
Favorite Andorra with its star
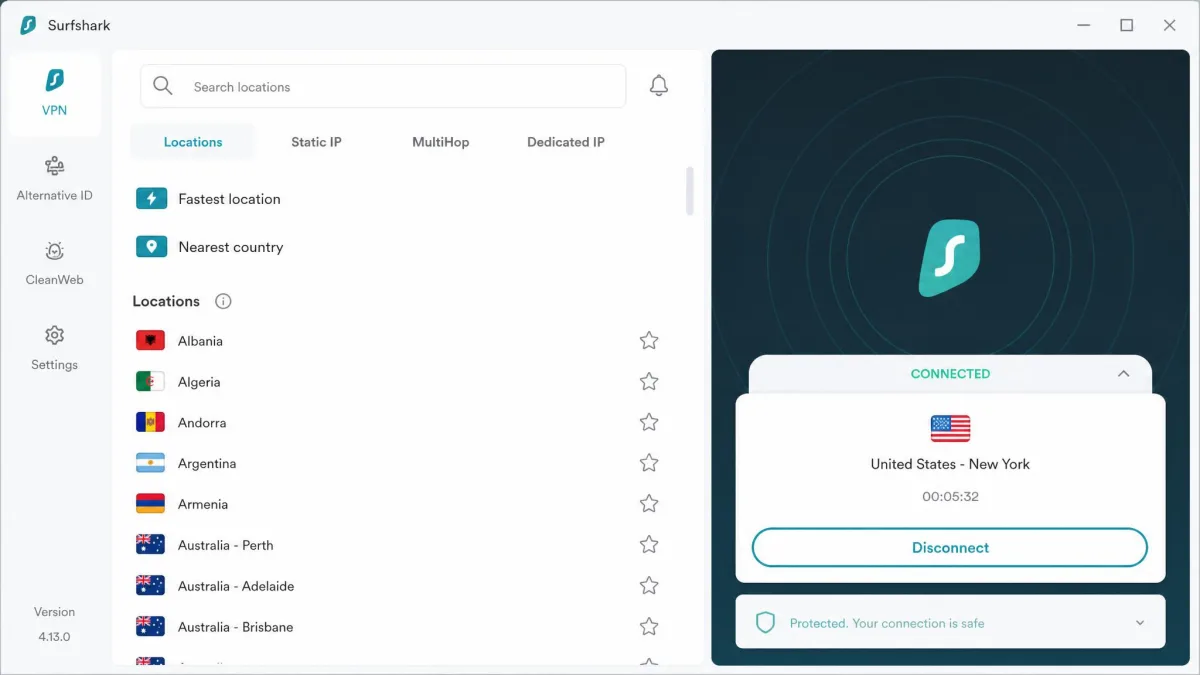point(649,423)
